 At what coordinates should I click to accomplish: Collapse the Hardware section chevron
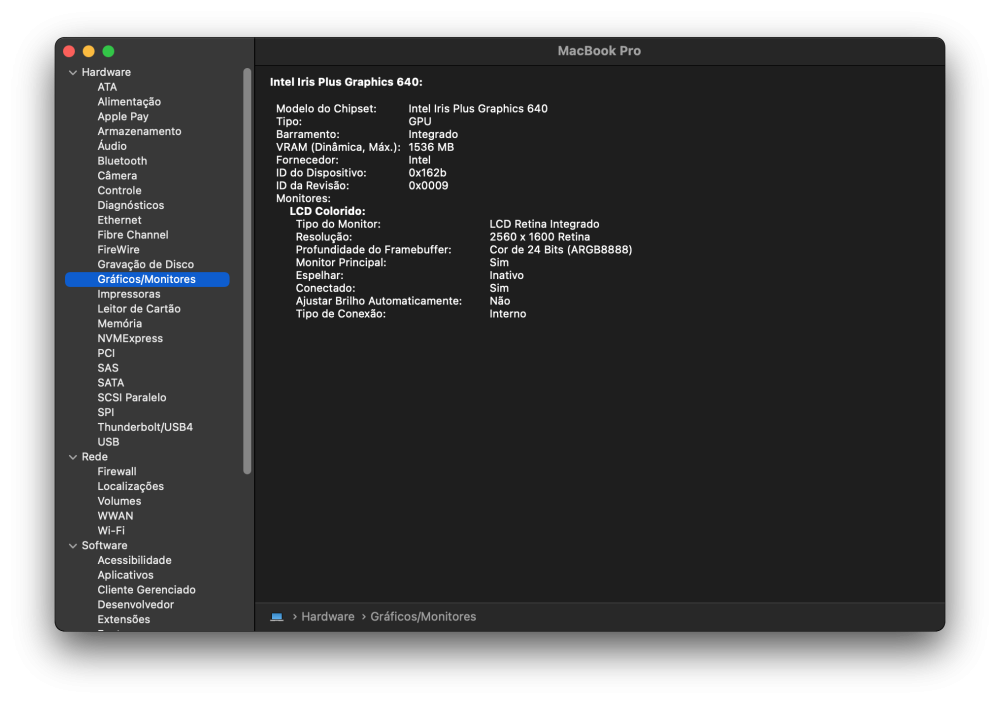click(73, 73)
